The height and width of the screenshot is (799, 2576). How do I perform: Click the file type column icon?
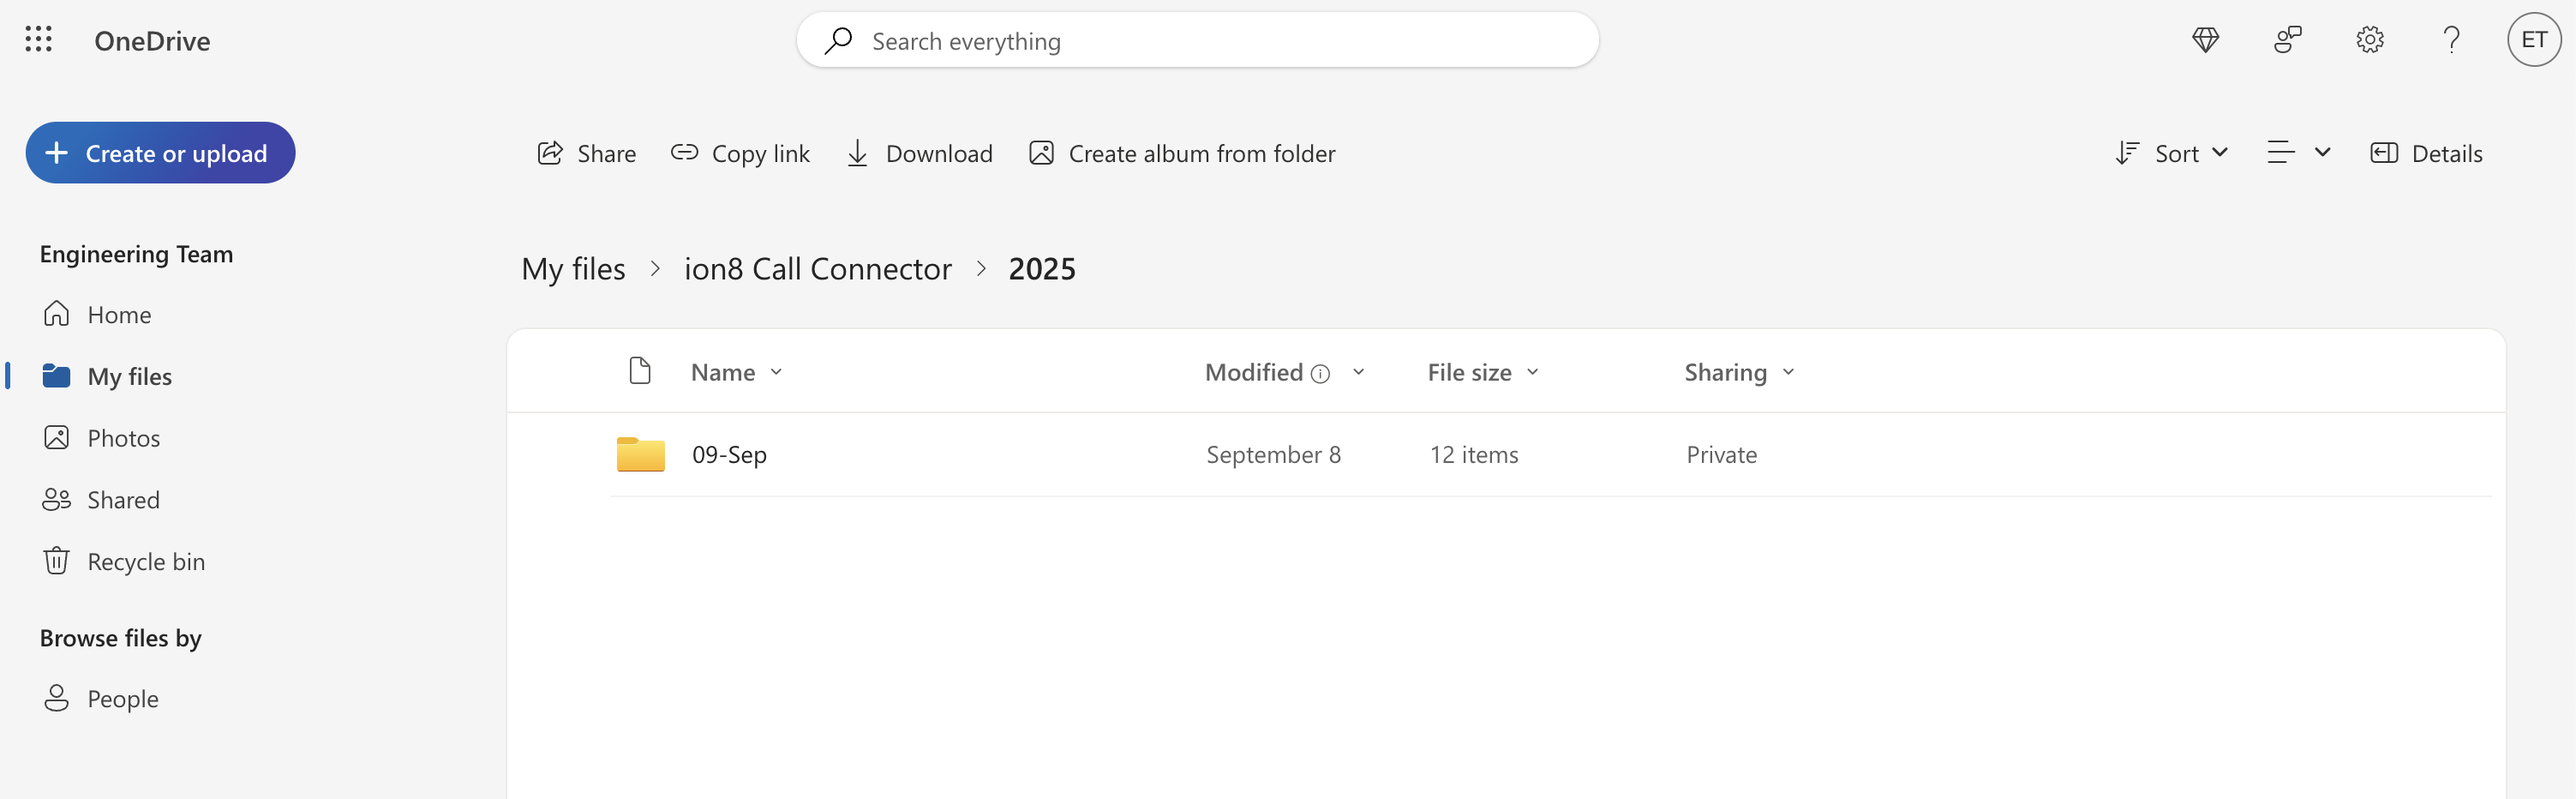[640, 371]
